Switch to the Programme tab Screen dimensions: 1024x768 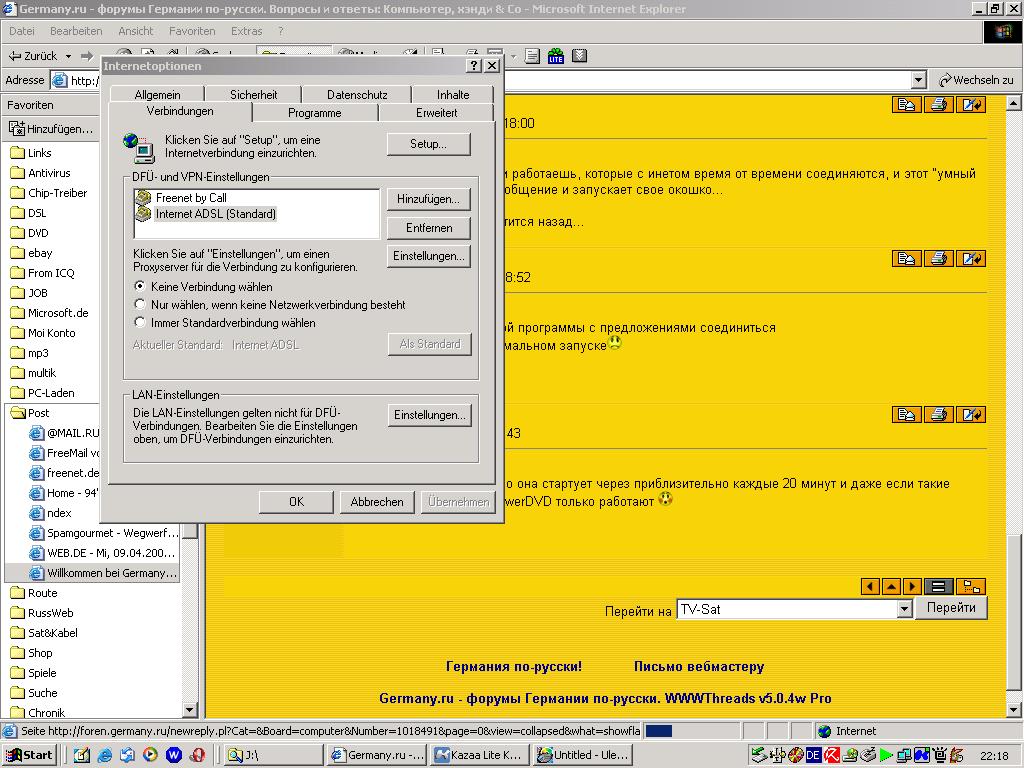(x=315, y=113)
